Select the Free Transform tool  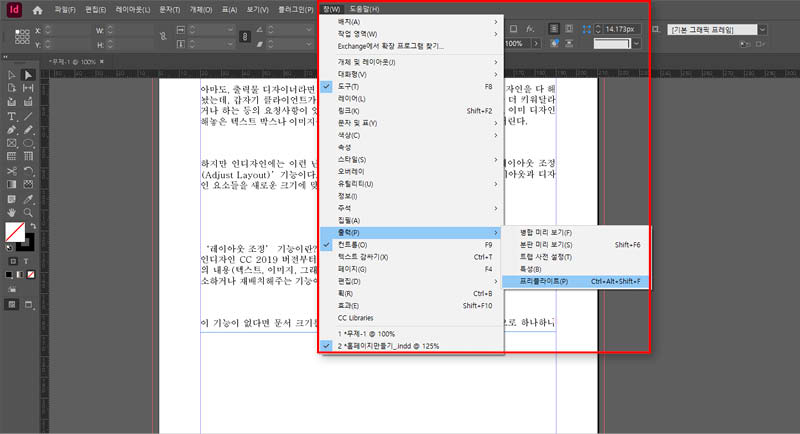pos(28,171)
